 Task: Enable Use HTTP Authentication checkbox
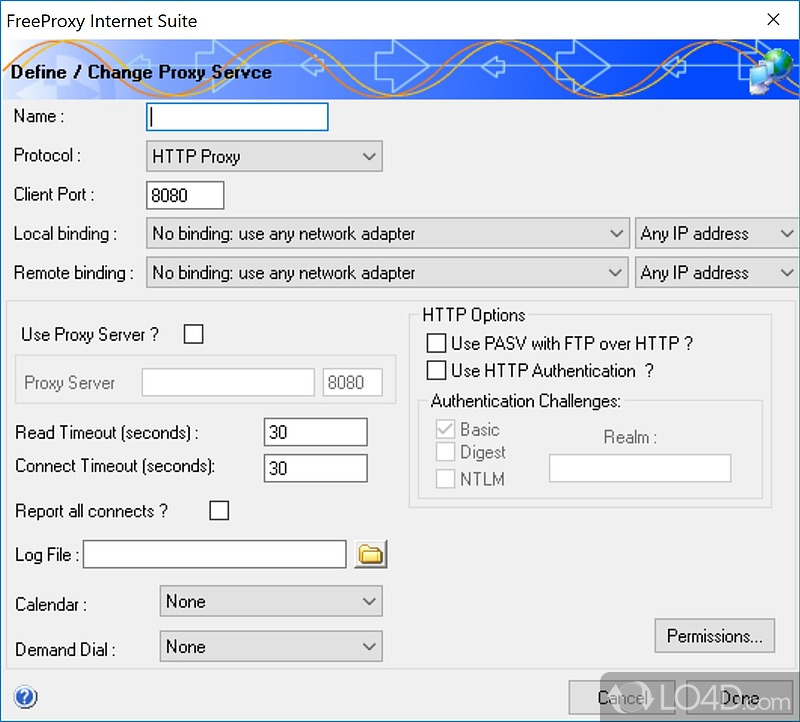point(436,370)
